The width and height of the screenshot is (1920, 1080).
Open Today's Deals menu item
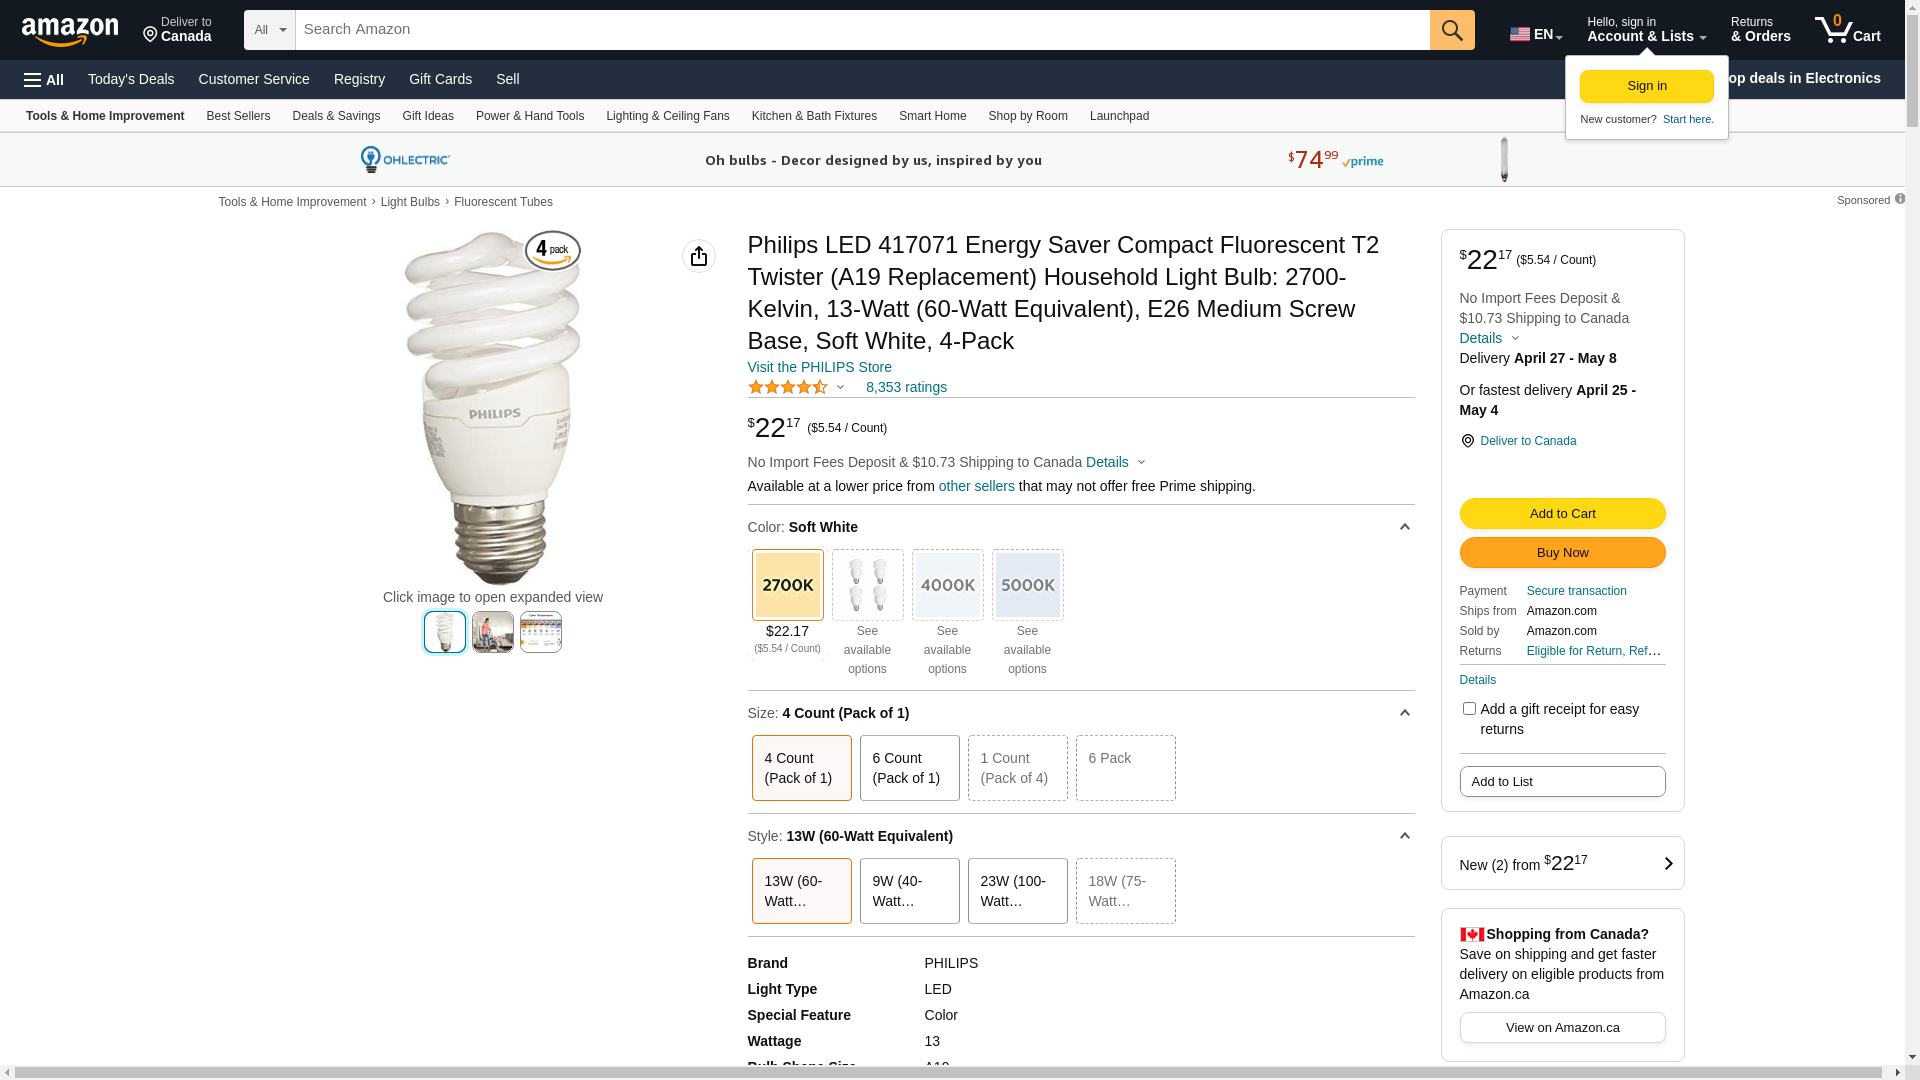131,79
